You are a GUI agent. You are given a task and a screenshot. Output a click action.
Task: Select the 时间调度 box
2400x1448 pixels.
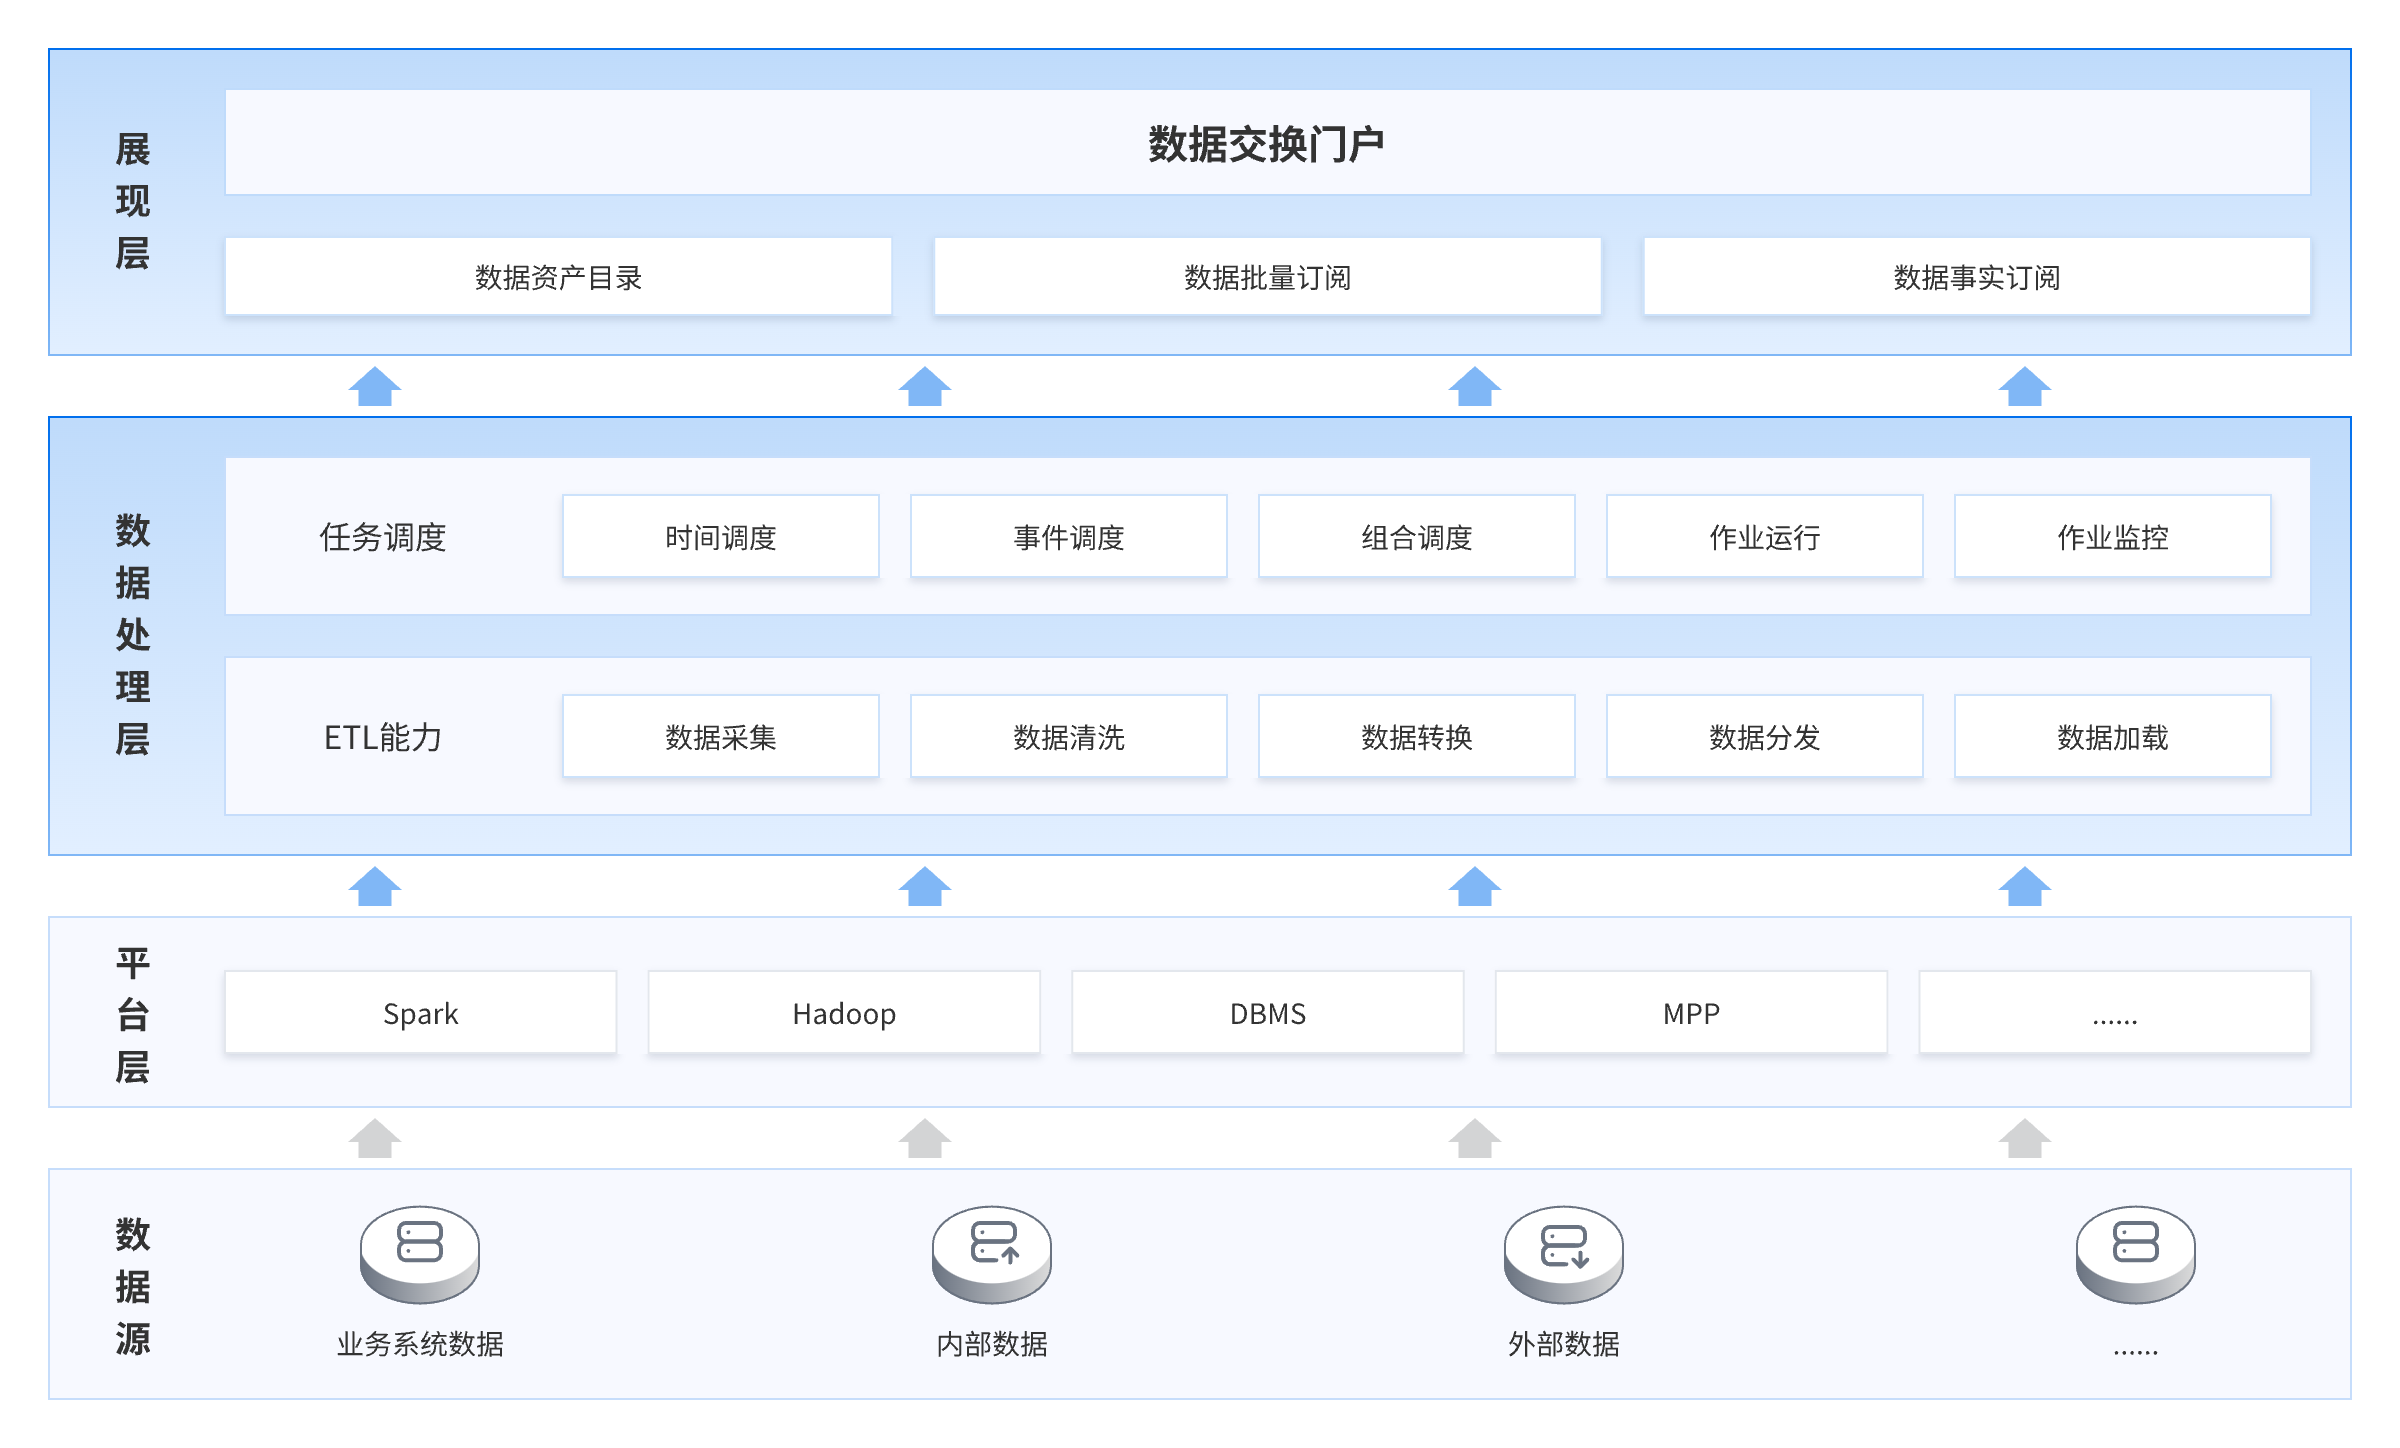point(720,537)
